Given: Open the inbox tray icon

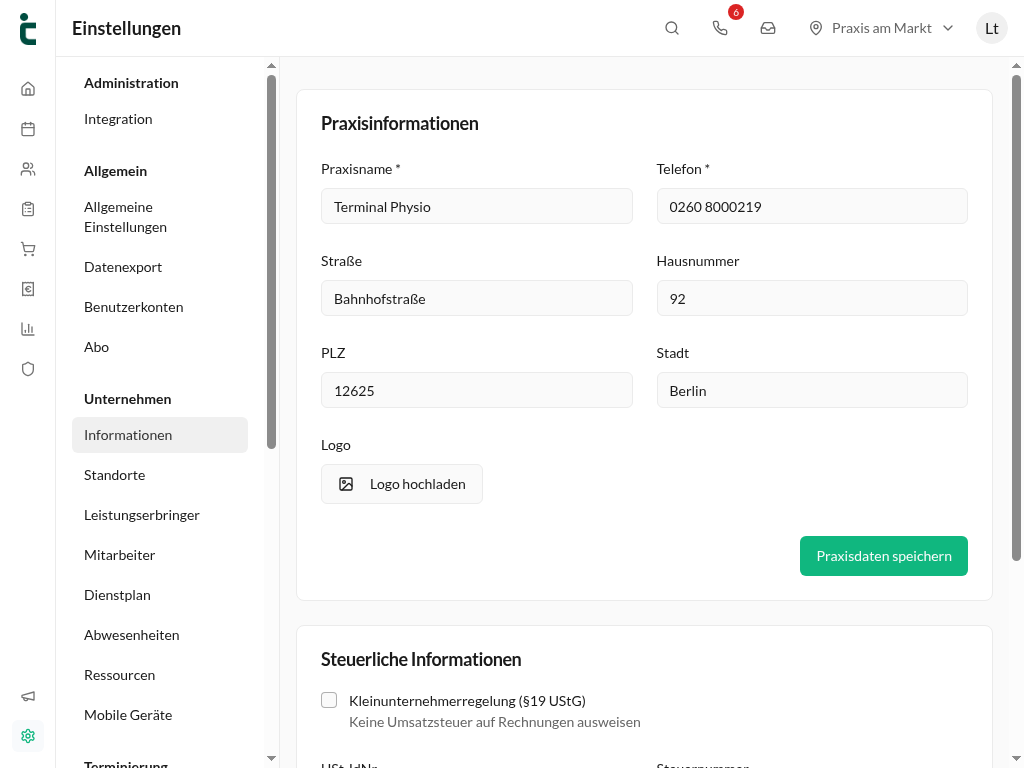Looking at the screenshot, I should click(x=768, y=28).
